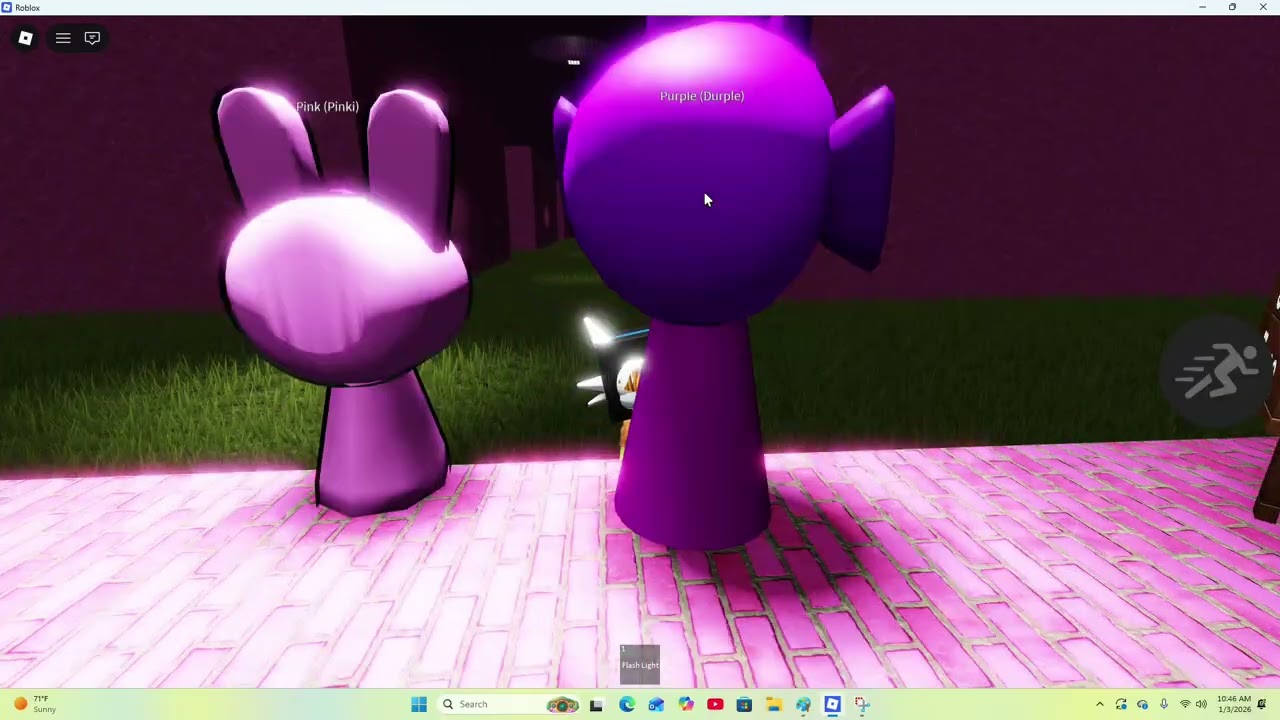Open the Windows Start menu

click(419, 704)
